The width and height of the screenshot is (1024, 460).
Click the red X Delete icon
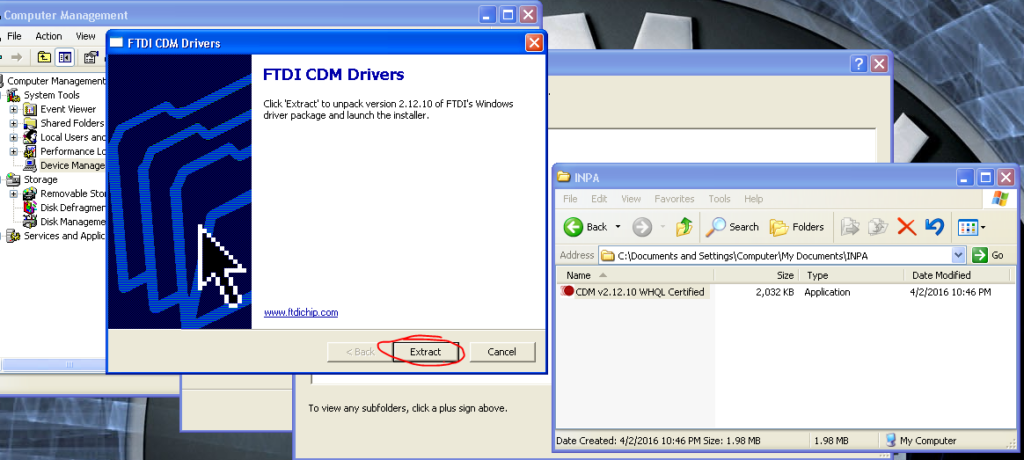point(906,227)
